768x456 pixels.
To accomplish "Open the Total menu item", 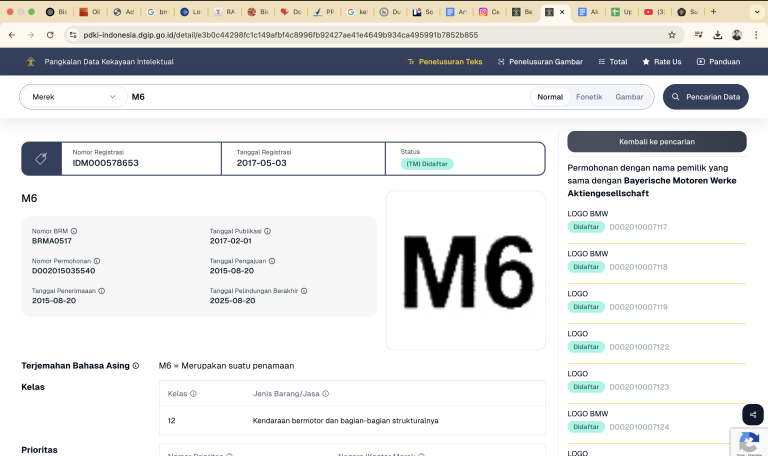I will pos(613,62).
